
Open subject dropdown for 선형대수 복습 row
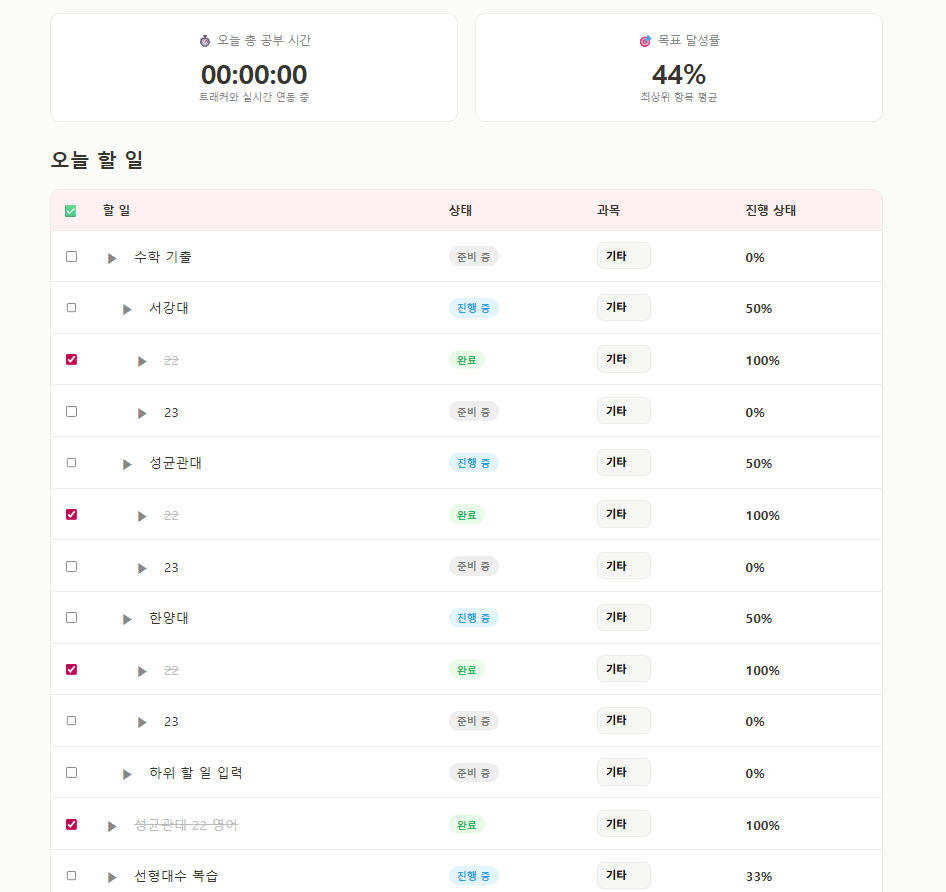623,875
